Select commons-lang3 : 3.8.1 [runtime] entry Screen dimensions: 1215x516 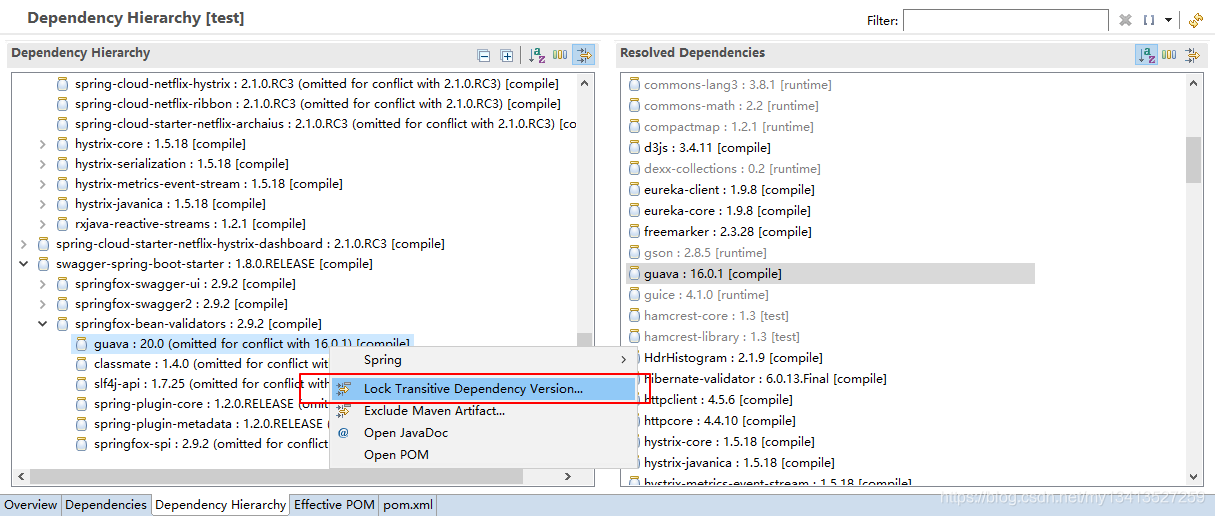coord(729,85)
